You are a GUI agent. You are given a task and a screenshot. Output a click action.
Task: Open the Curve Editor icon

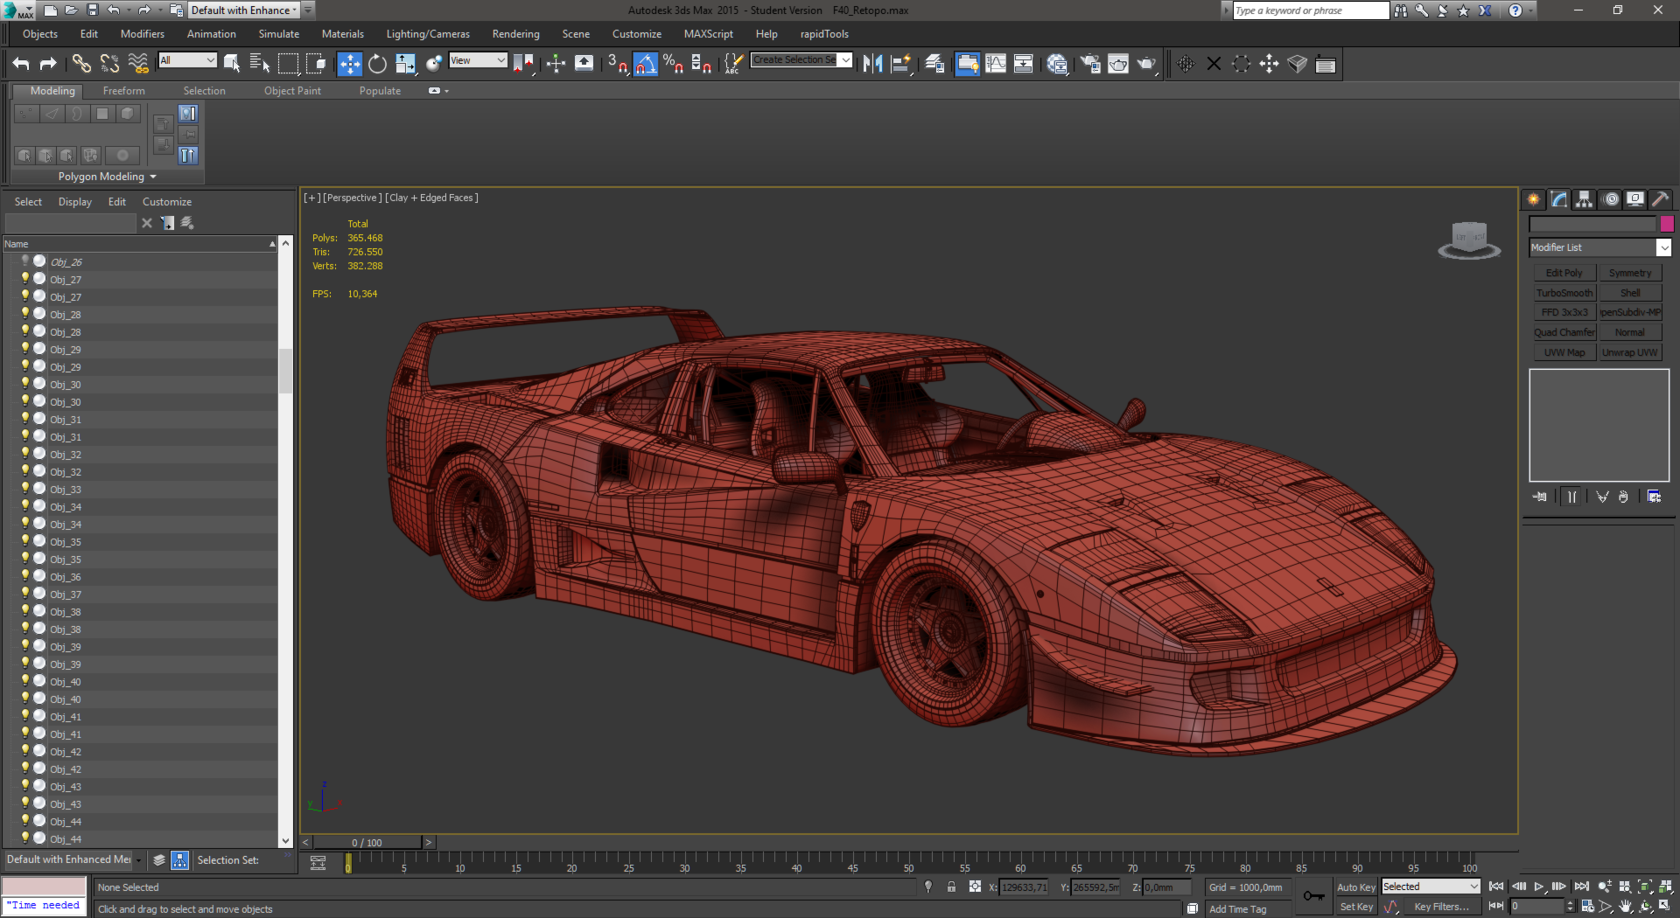tap(996, 64)
